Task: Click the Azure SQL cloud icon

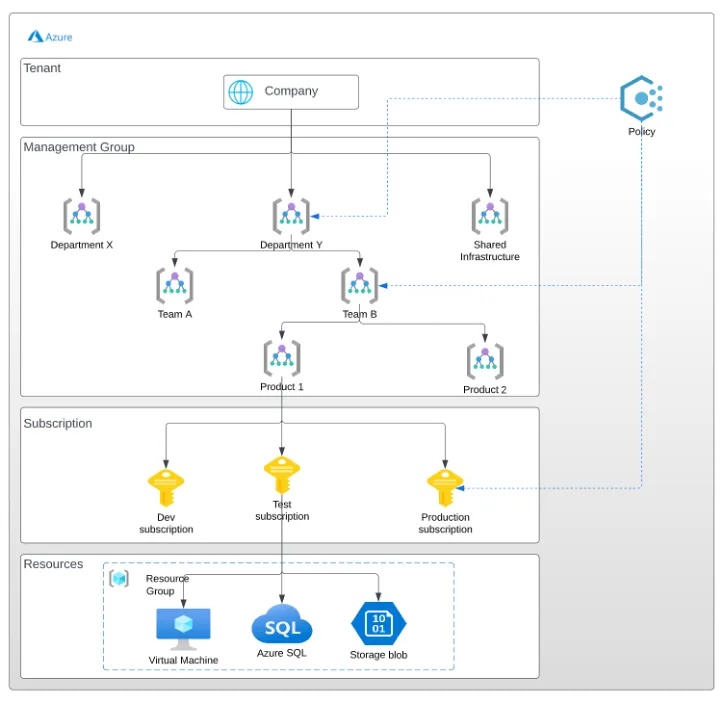Action: point(282,624)
